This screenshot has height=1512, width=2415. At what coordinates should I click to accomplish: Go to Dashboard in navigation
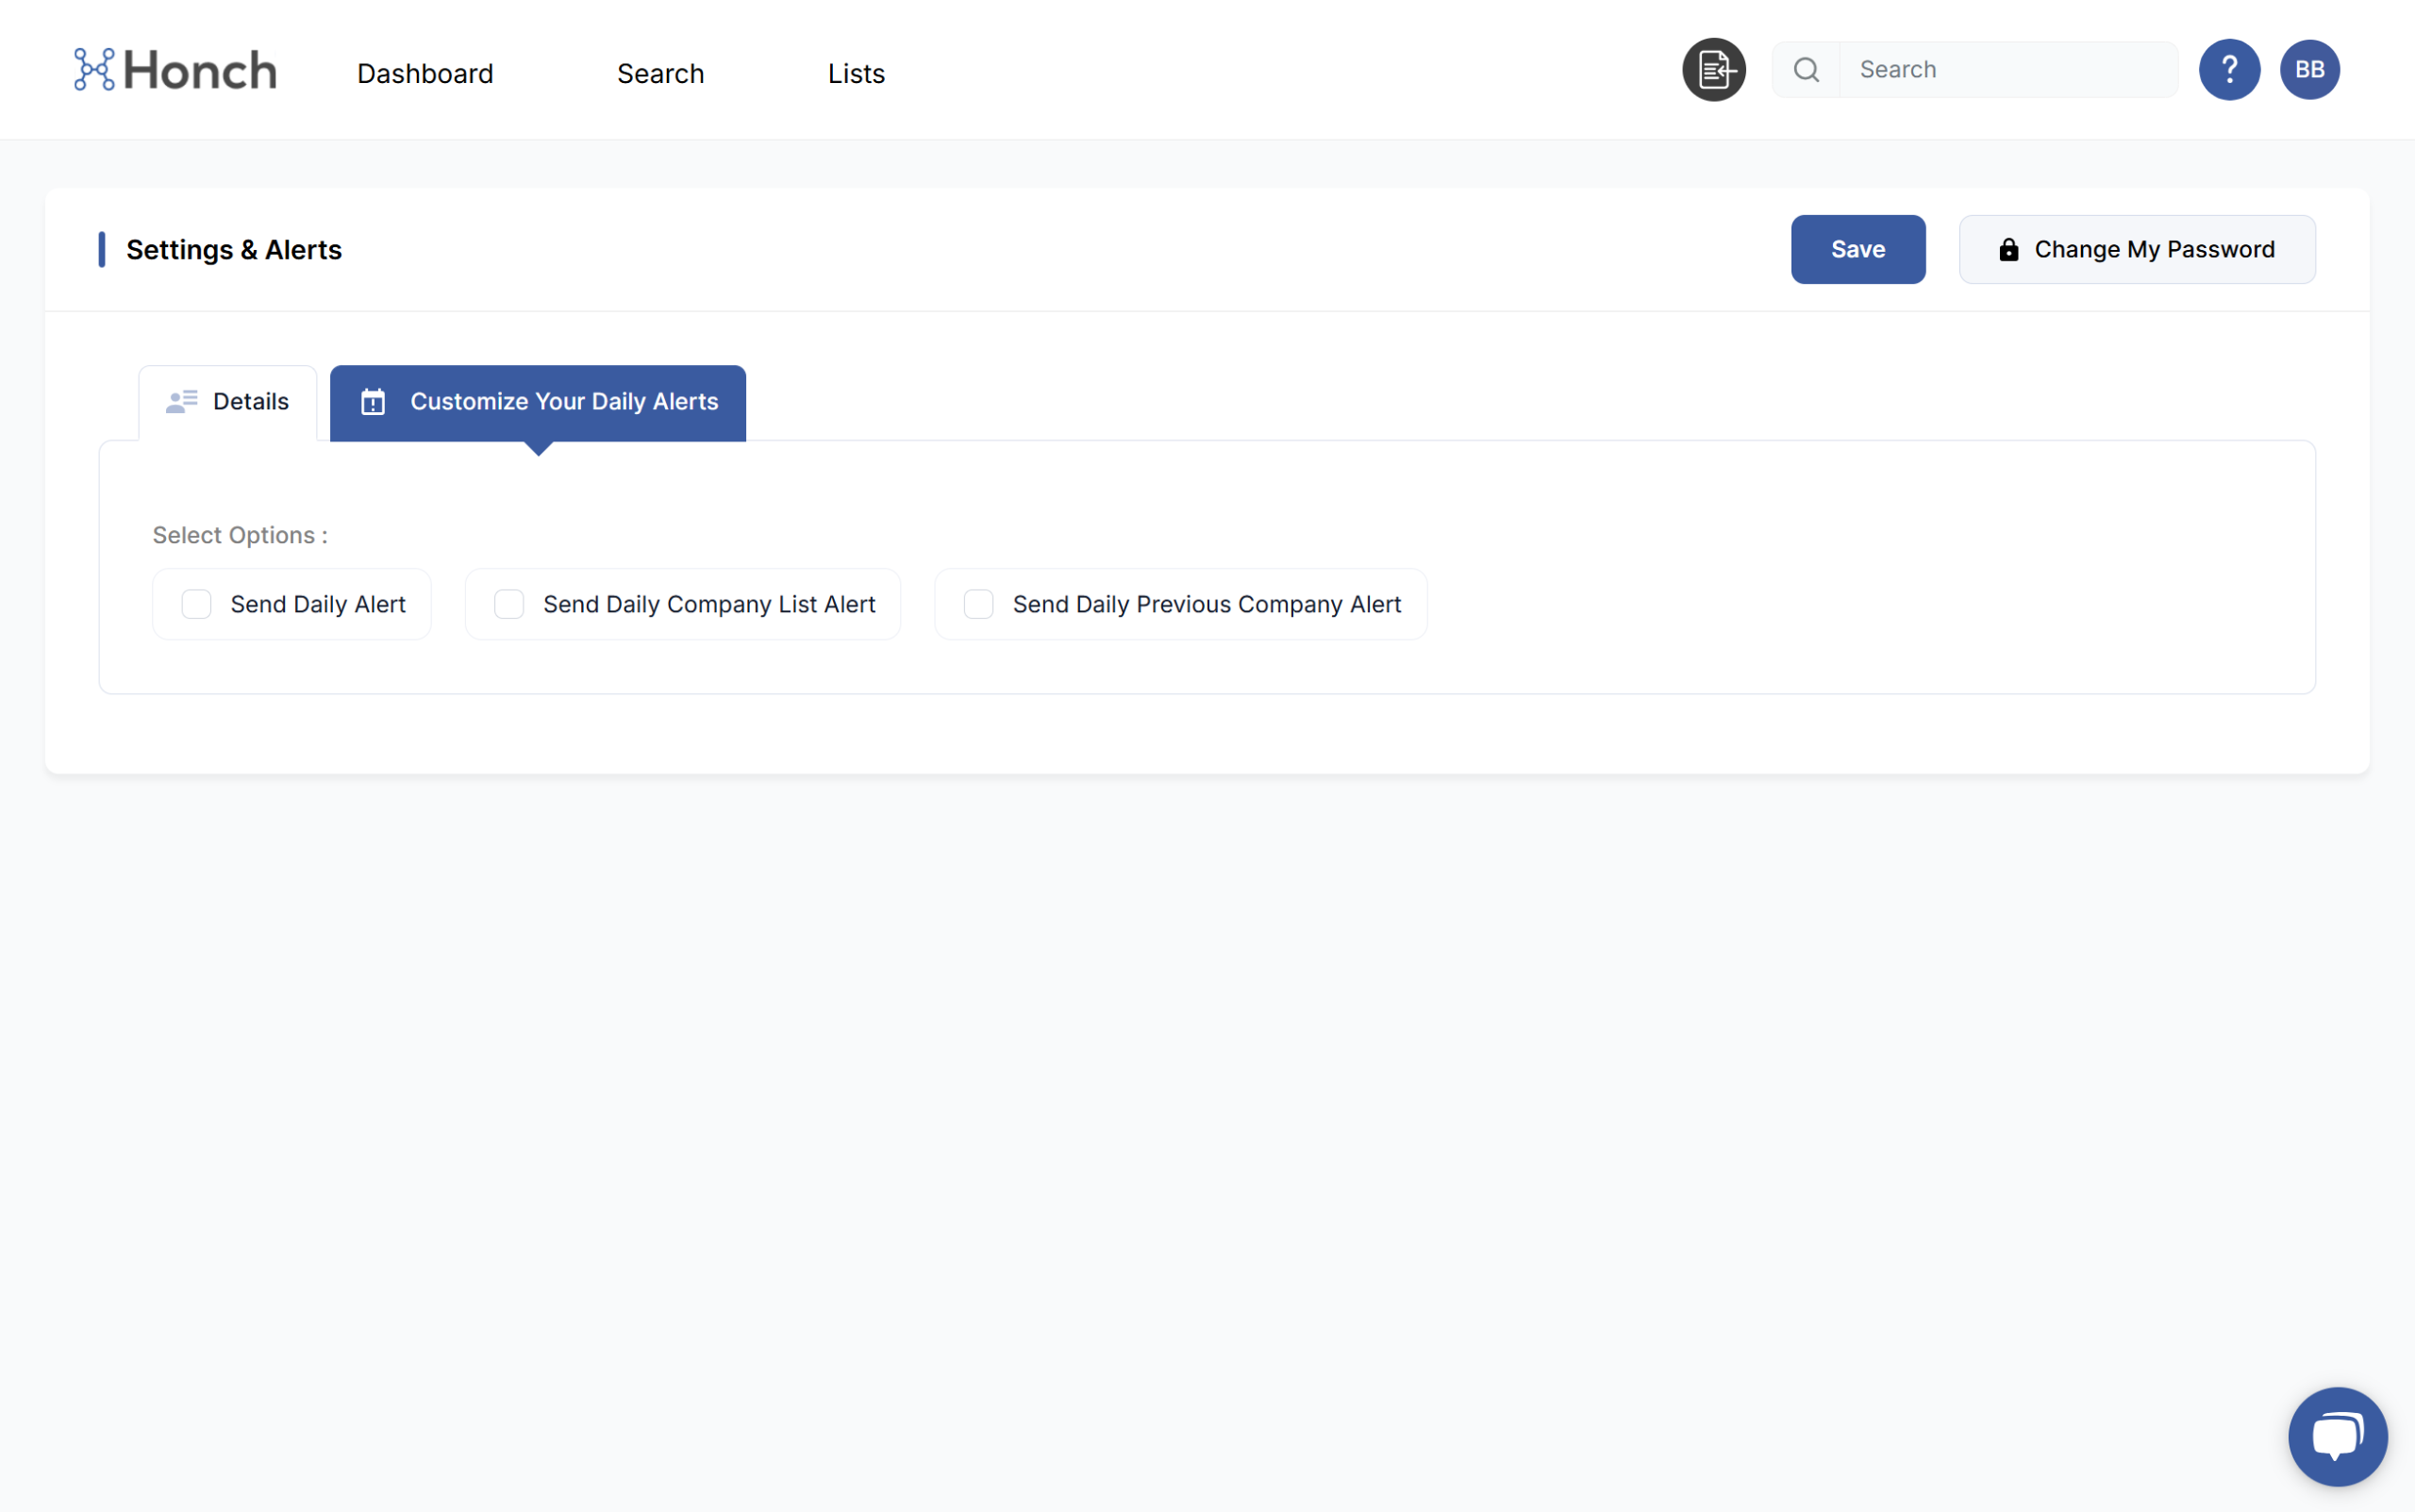point(425,74)
